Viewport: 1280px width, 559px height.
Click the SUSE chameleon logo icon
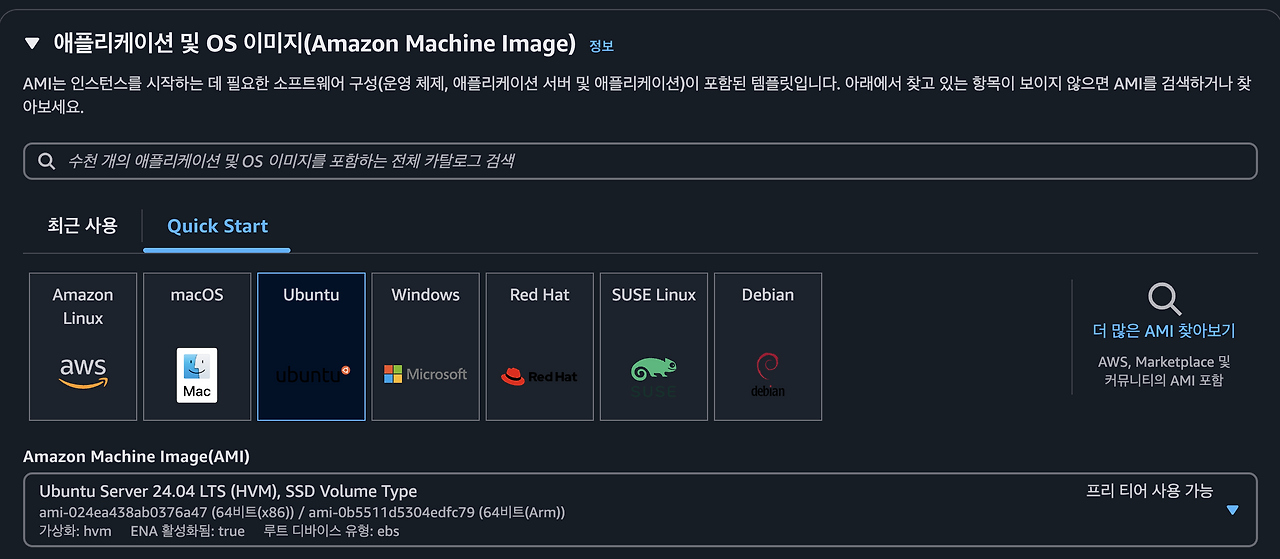coord(654,376)
